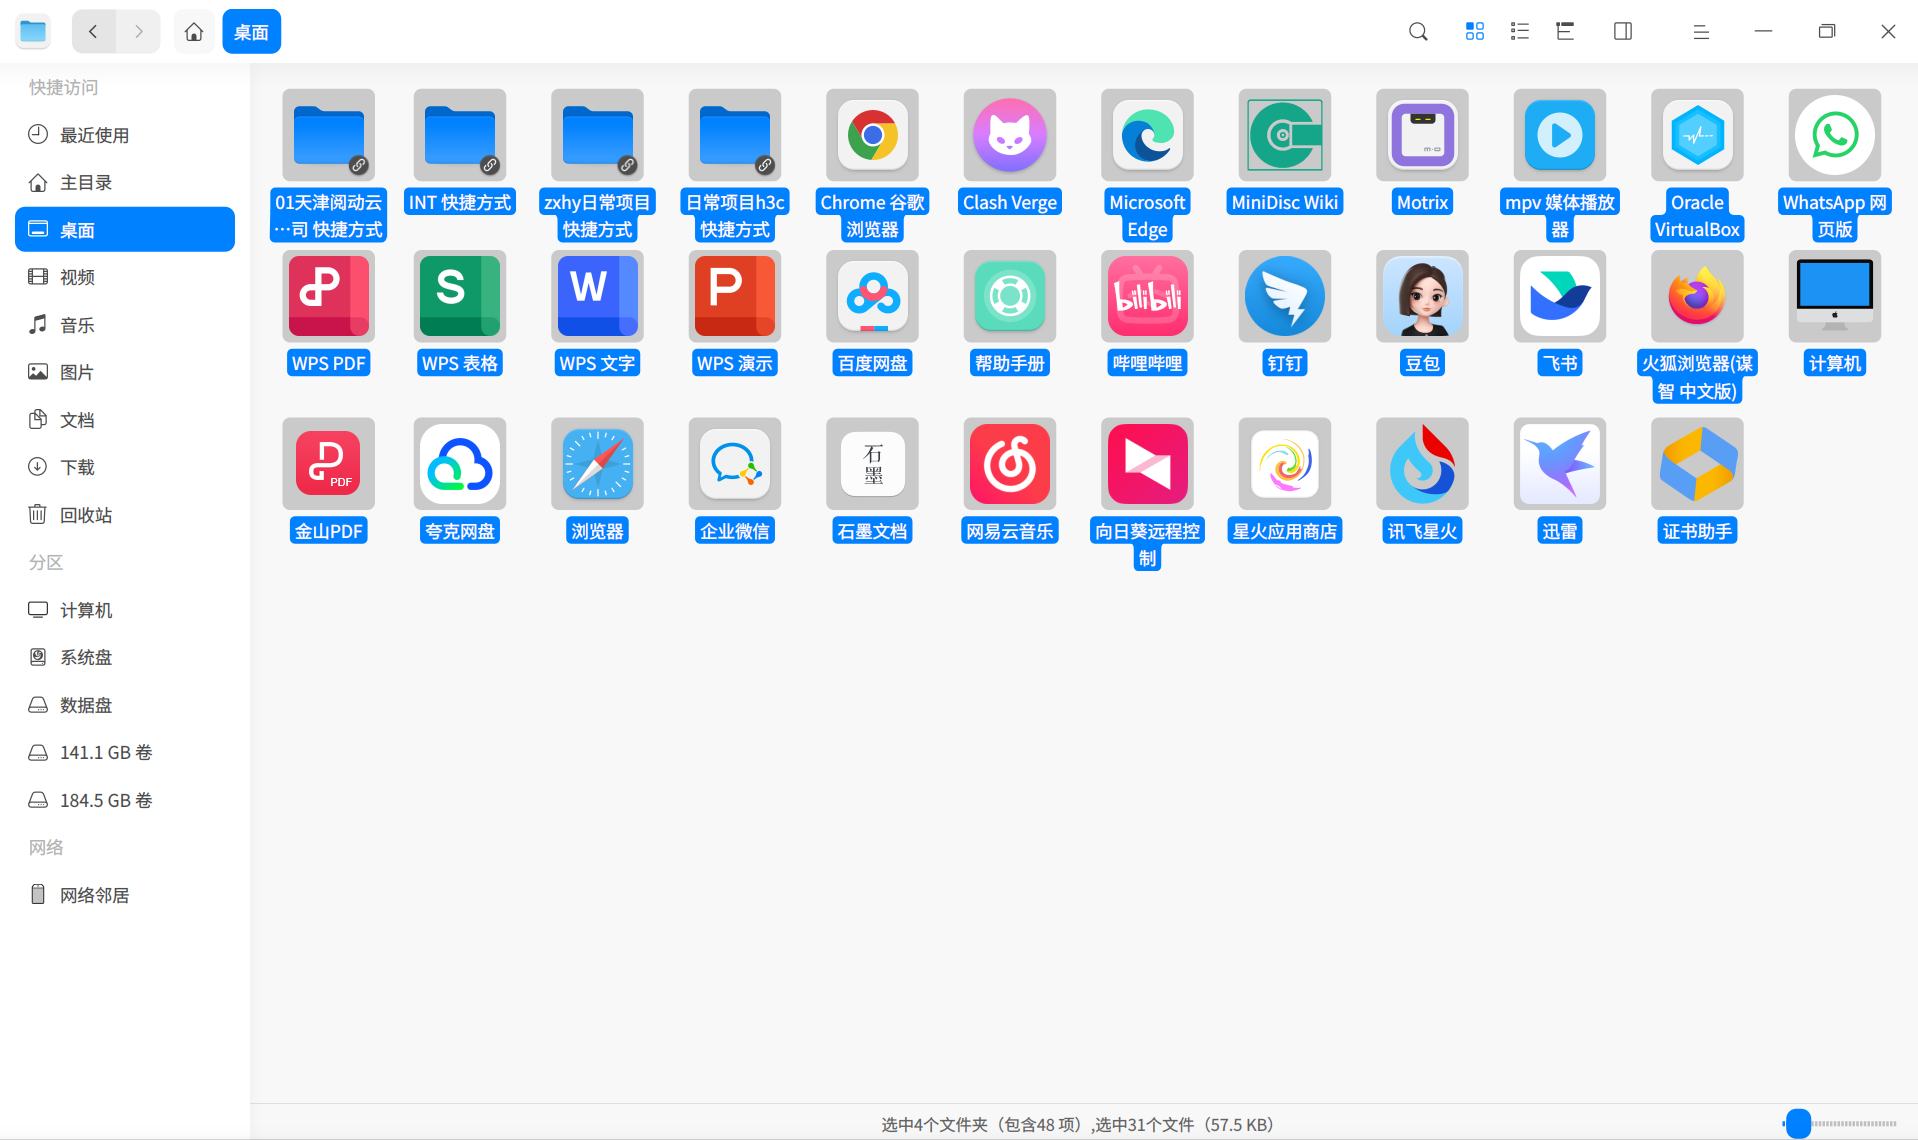Click the 钉钉 app icon
Viewport: 1918px width, 1140px height.
click(1285, 296)
